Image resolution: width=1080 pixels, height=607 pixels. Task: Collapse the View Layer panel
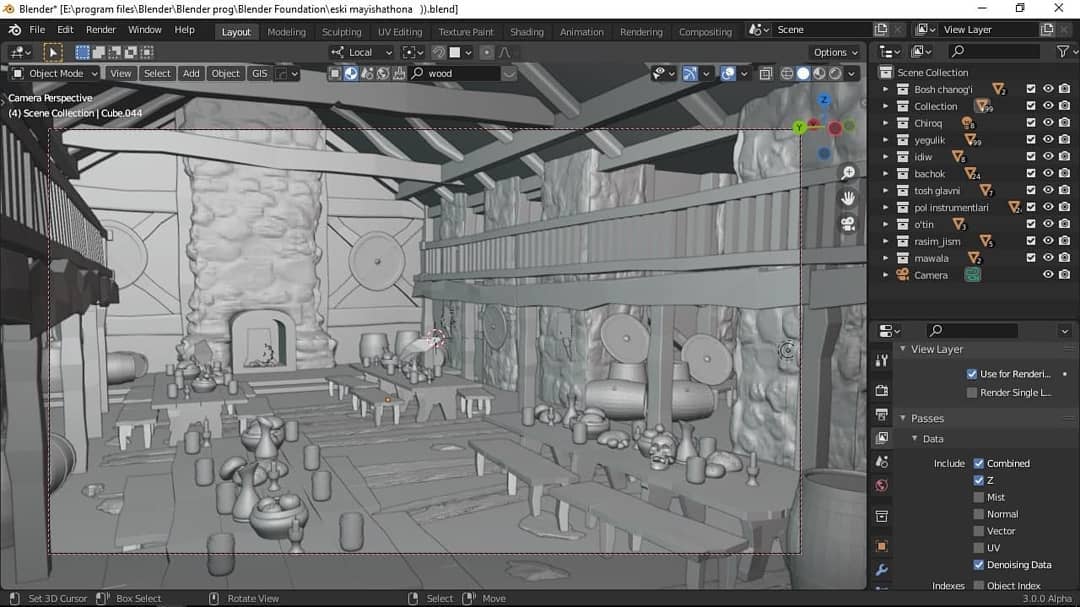(x=903, y=349)
